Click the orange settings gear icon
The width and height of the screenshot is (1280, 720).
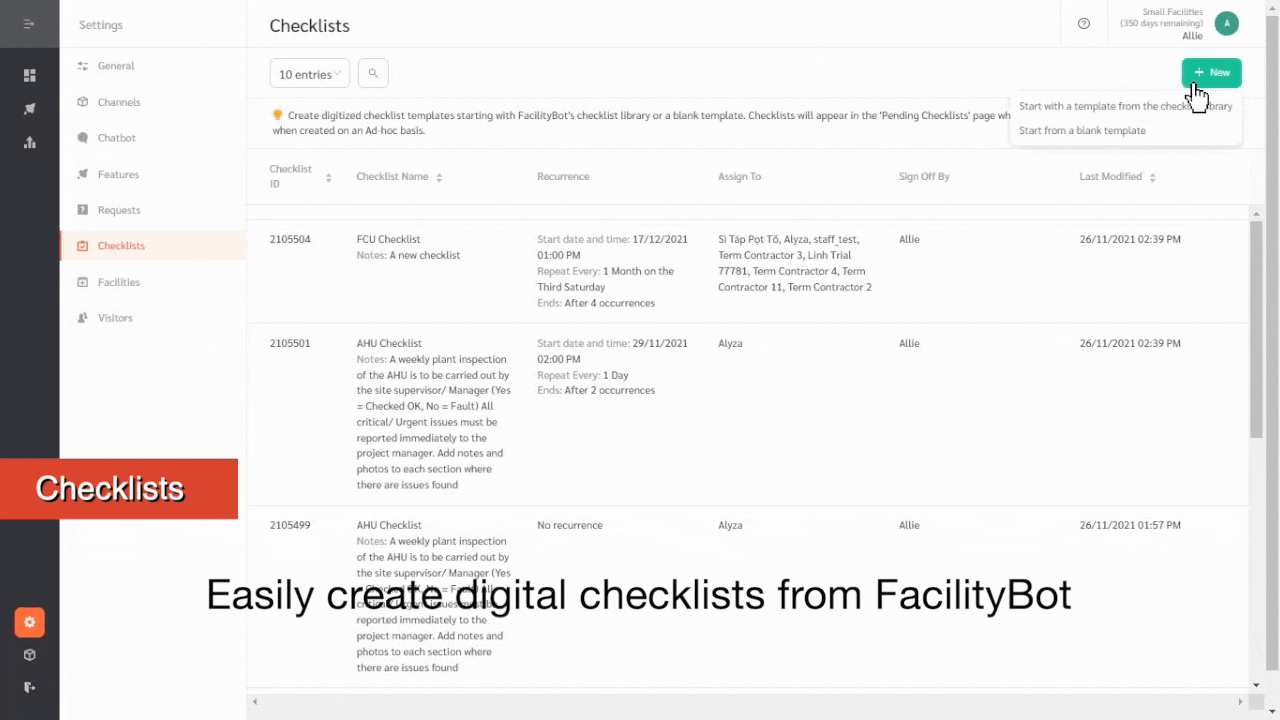click(x=29, y=622)
